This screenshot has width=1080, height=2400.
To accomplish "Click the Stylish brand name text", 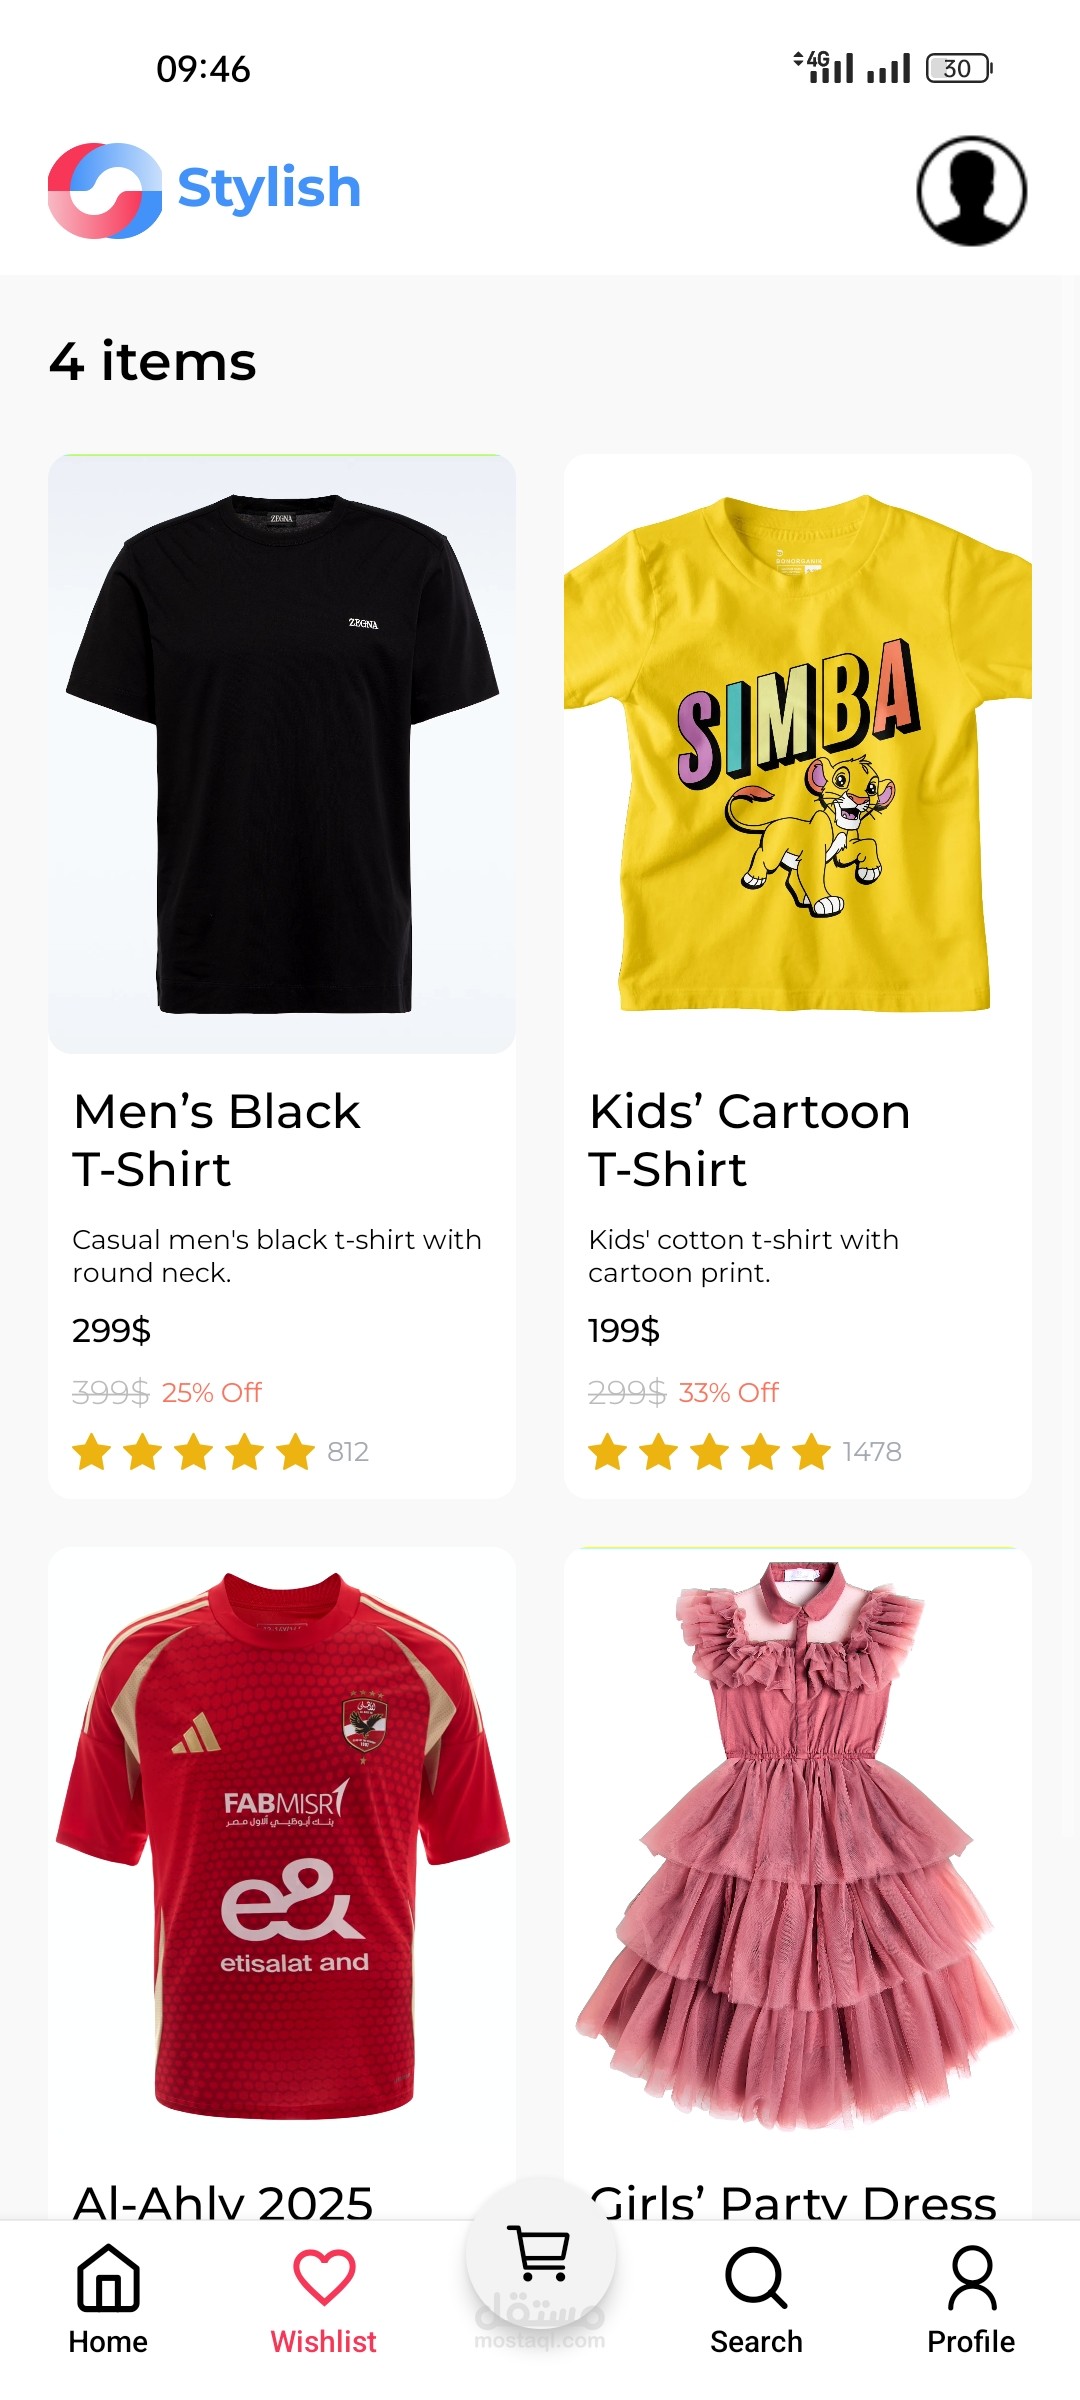I will pos(269,188).
